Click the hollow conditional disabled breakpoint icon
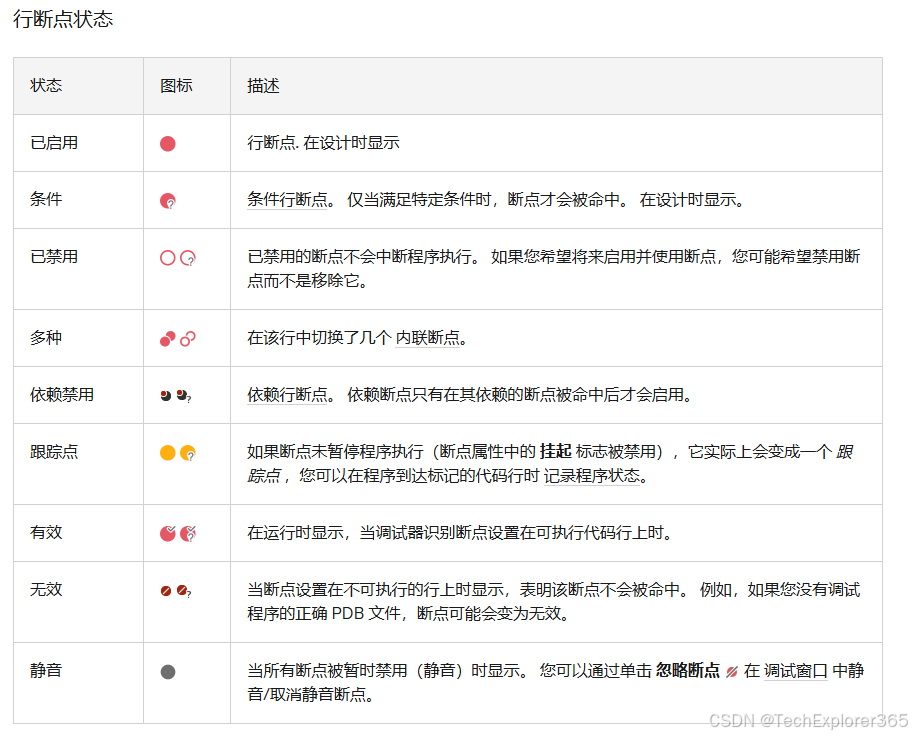This screenshot has height=736, width=912. pyautogui.click(x=188, y=258)
